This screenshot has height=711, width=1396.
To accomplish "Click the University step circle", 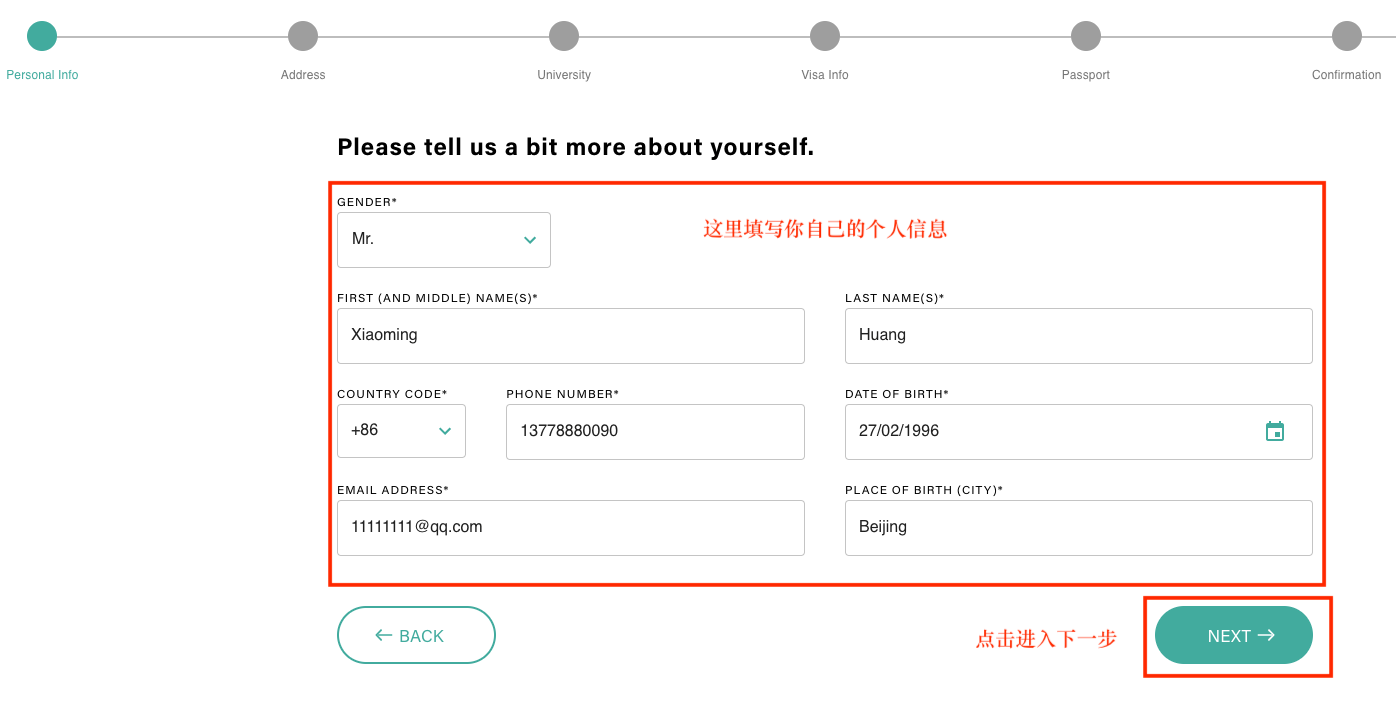I will coord(564,37).
